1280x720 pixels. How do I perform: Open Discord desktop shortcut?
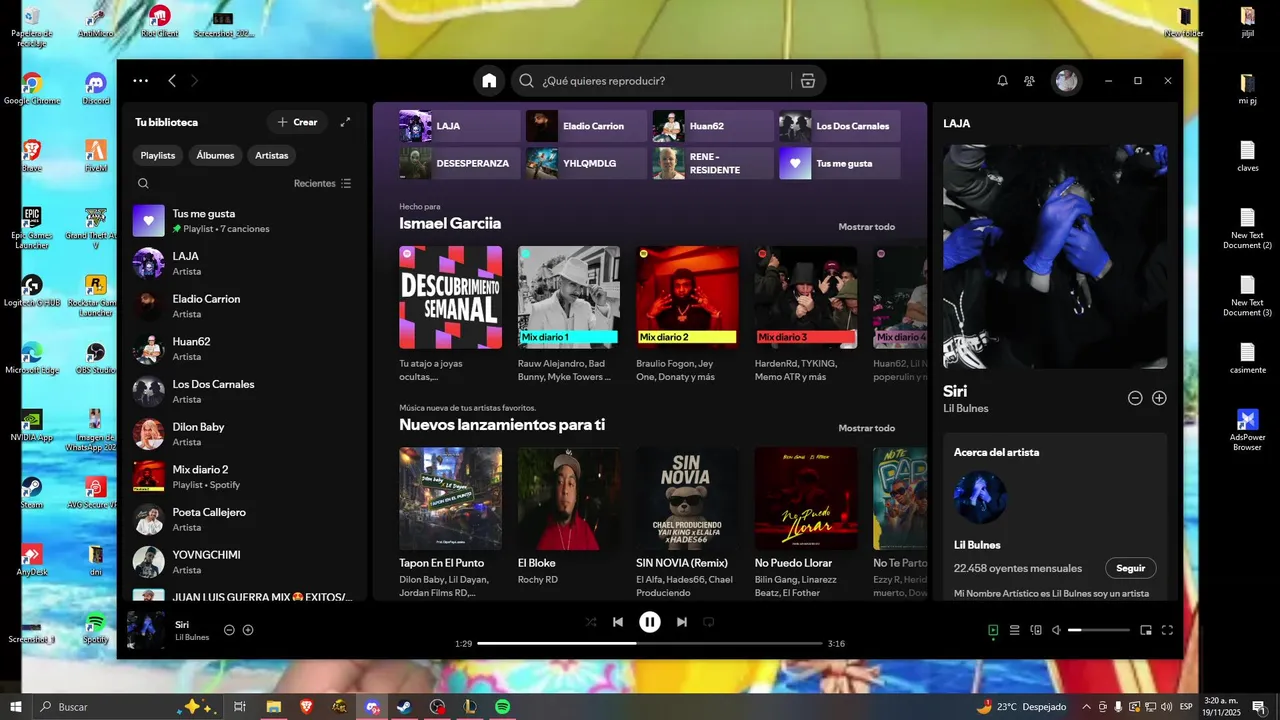[96, 88]
